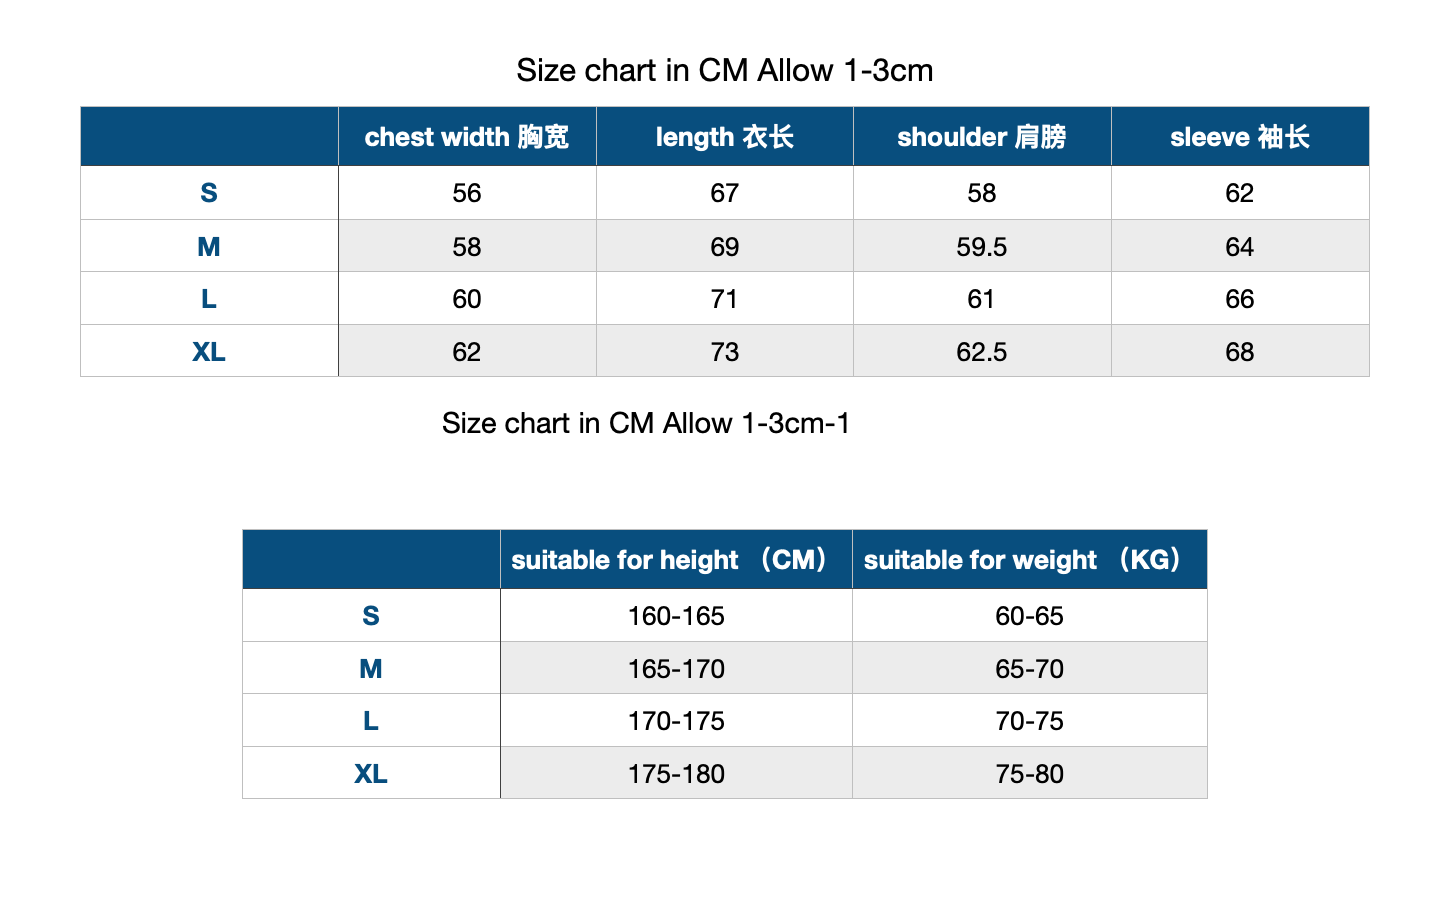Image resolution: width=1438 pixels, height=900 pixels.
Task: Click the height range cell 160-165
Action: [675, 616]
